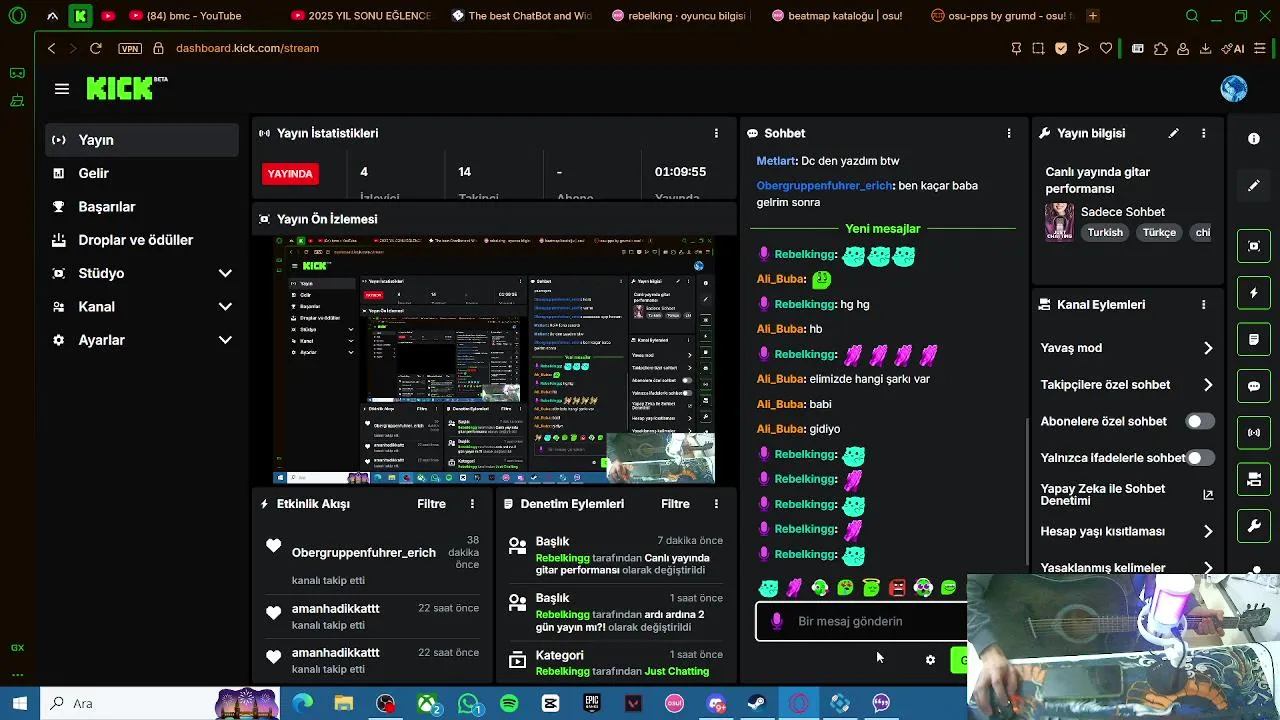Click the Turkish stream tag
The width and height of the screenshot is (1280, 720).
coord(1105,232)
